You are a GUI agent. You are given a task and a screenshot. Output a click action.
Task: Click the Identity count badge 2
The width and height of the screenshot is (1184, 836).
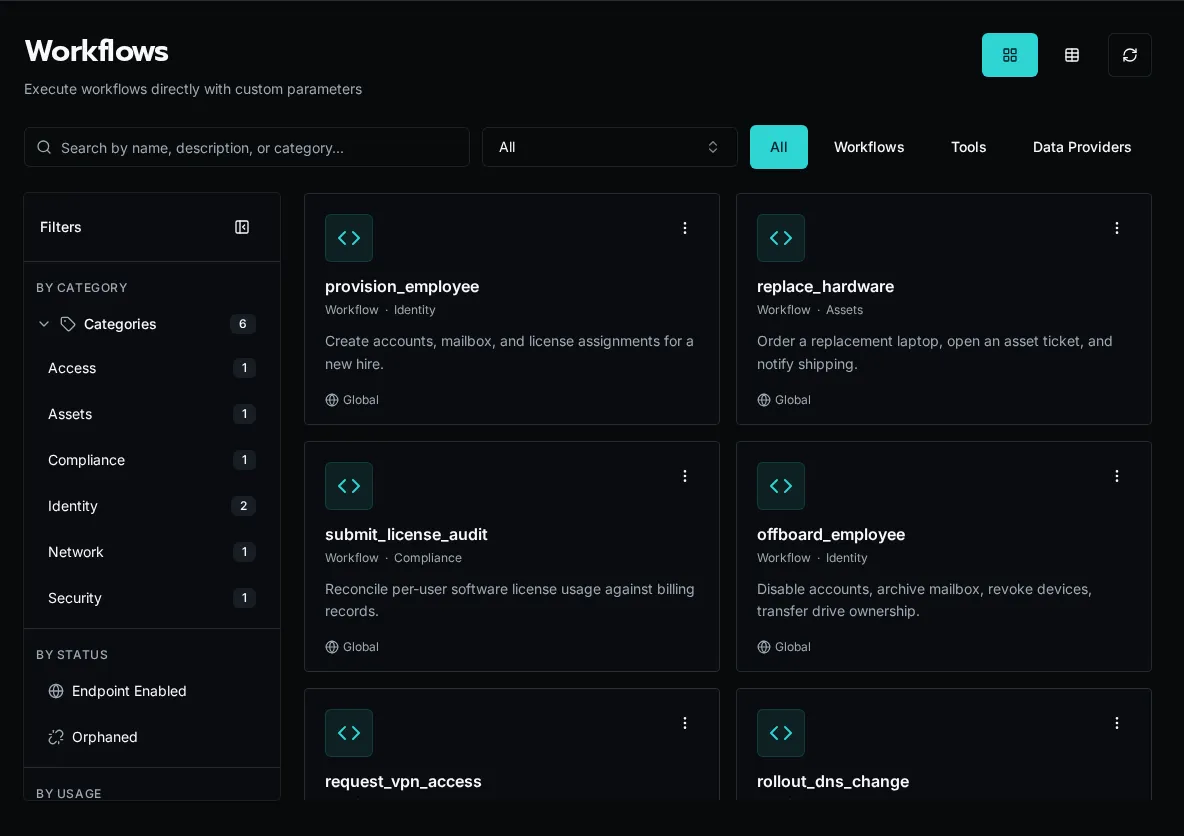tap(243, 506)
